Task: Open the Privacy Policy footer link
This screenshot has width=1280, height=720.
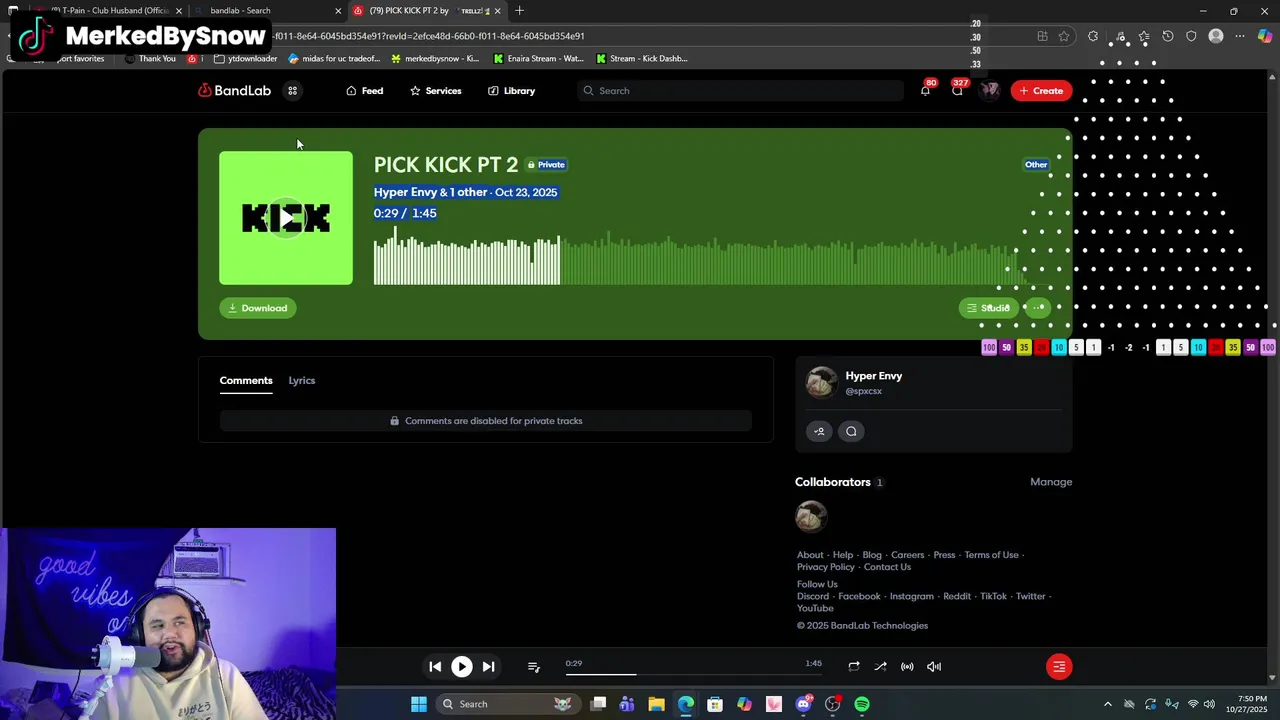Action: coord(826,567)
